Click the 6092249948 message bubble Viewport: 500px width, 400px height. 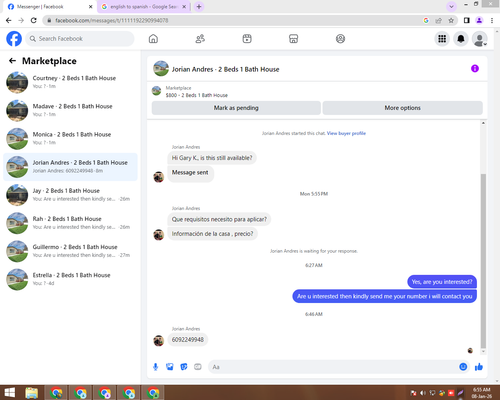coord(188,340)
